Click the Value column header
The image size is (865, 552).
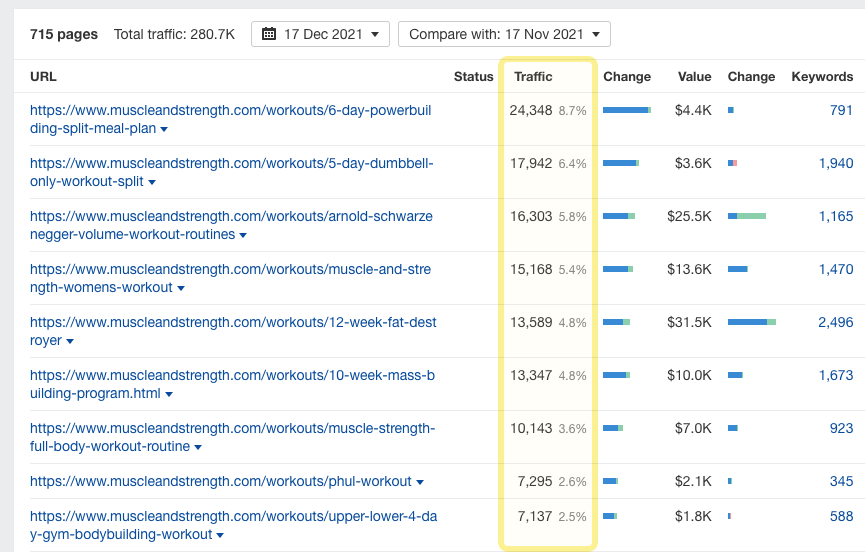pyautogui.click(x=694, y=76)
